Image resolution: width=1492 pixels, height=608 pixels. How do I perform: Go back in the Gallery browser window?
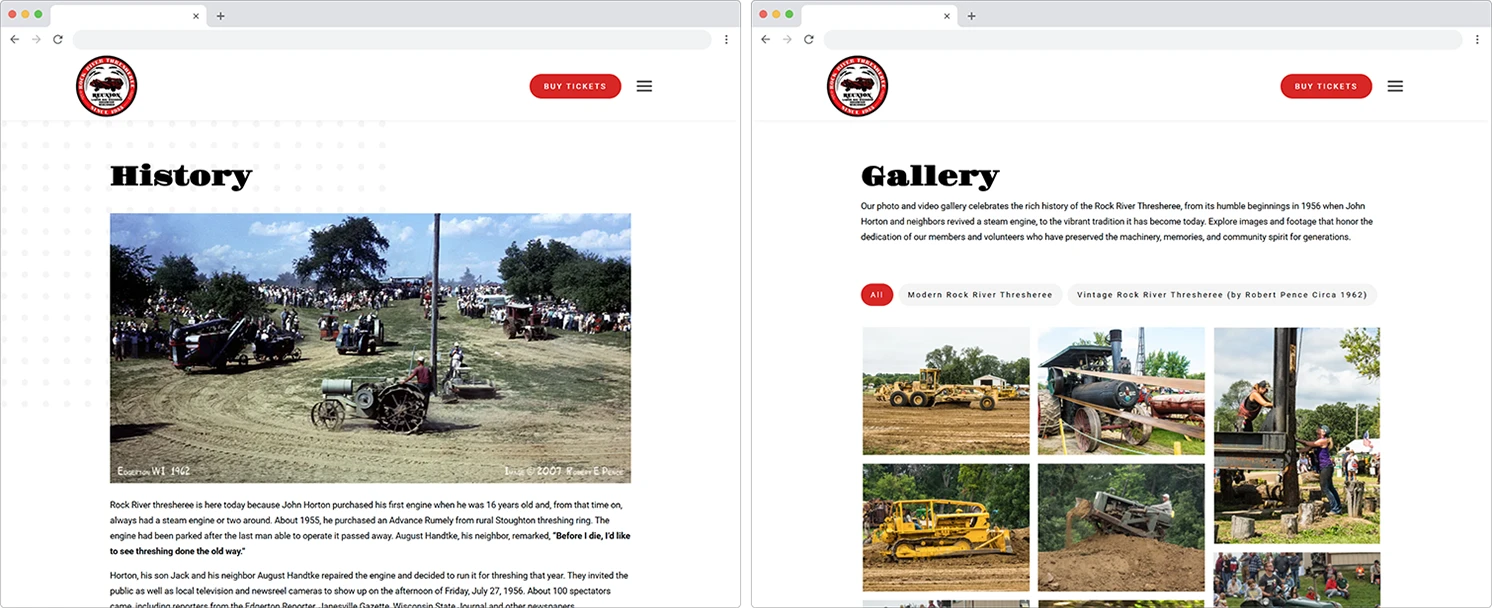[x=764, y=39]
